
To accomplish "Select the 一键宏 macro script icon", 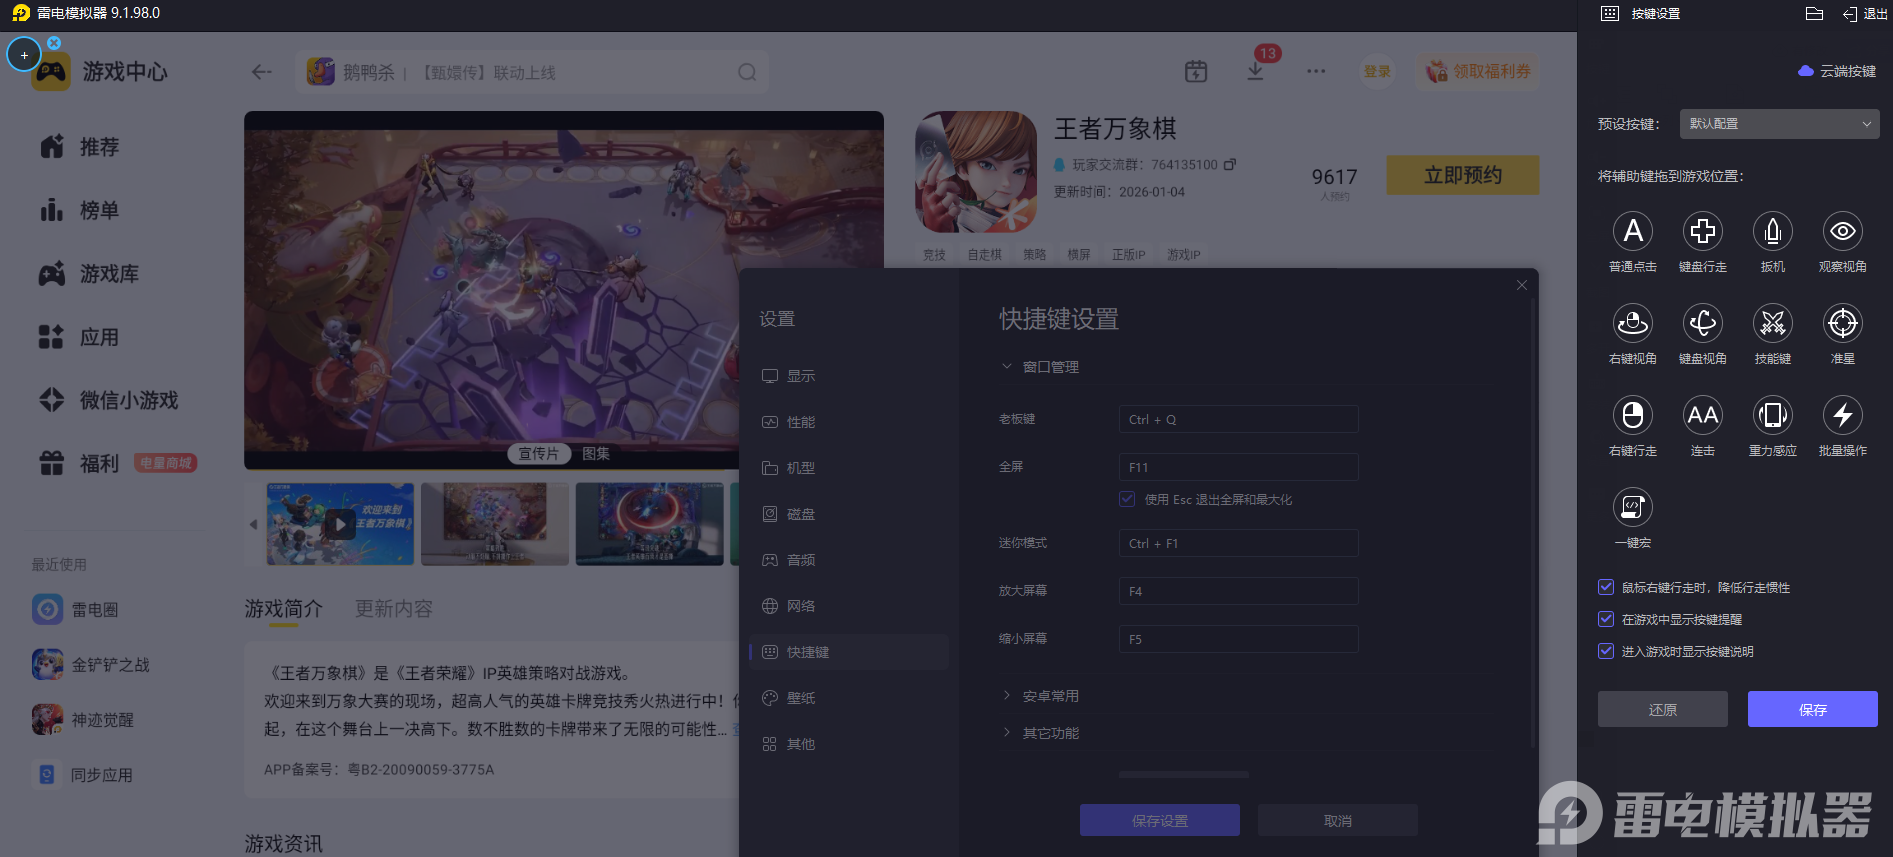I will (x=1633, y=507).
